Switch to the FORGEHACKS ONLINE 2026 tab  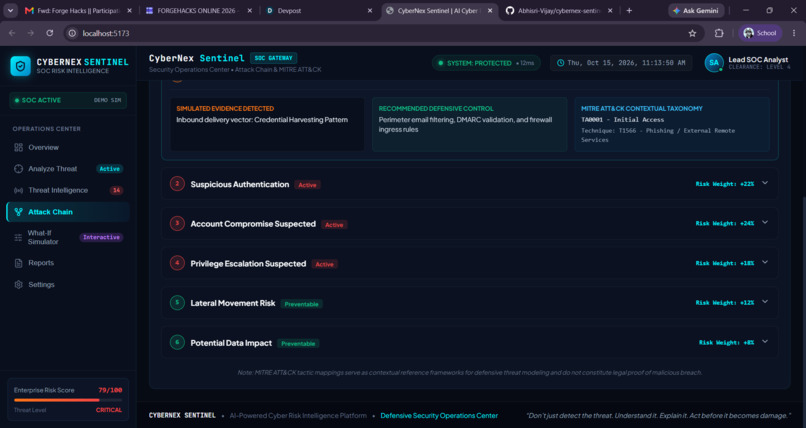tap(198, 11)
